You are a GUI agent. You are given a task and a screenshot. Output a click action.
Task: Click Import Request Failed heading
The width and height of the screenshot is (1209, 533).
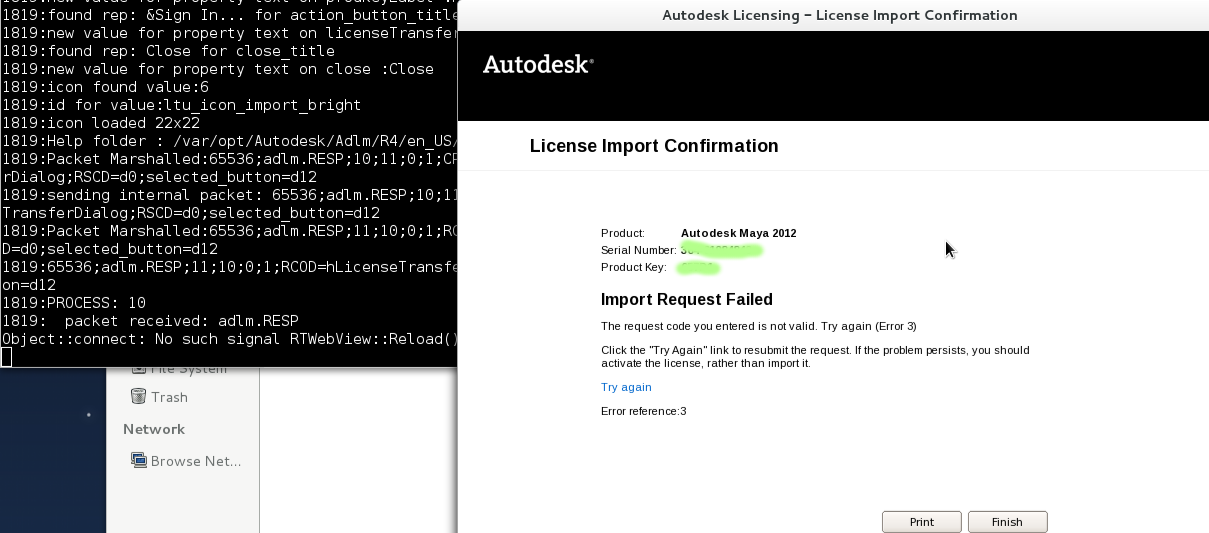pyautogui.click(x=687, y=299)
